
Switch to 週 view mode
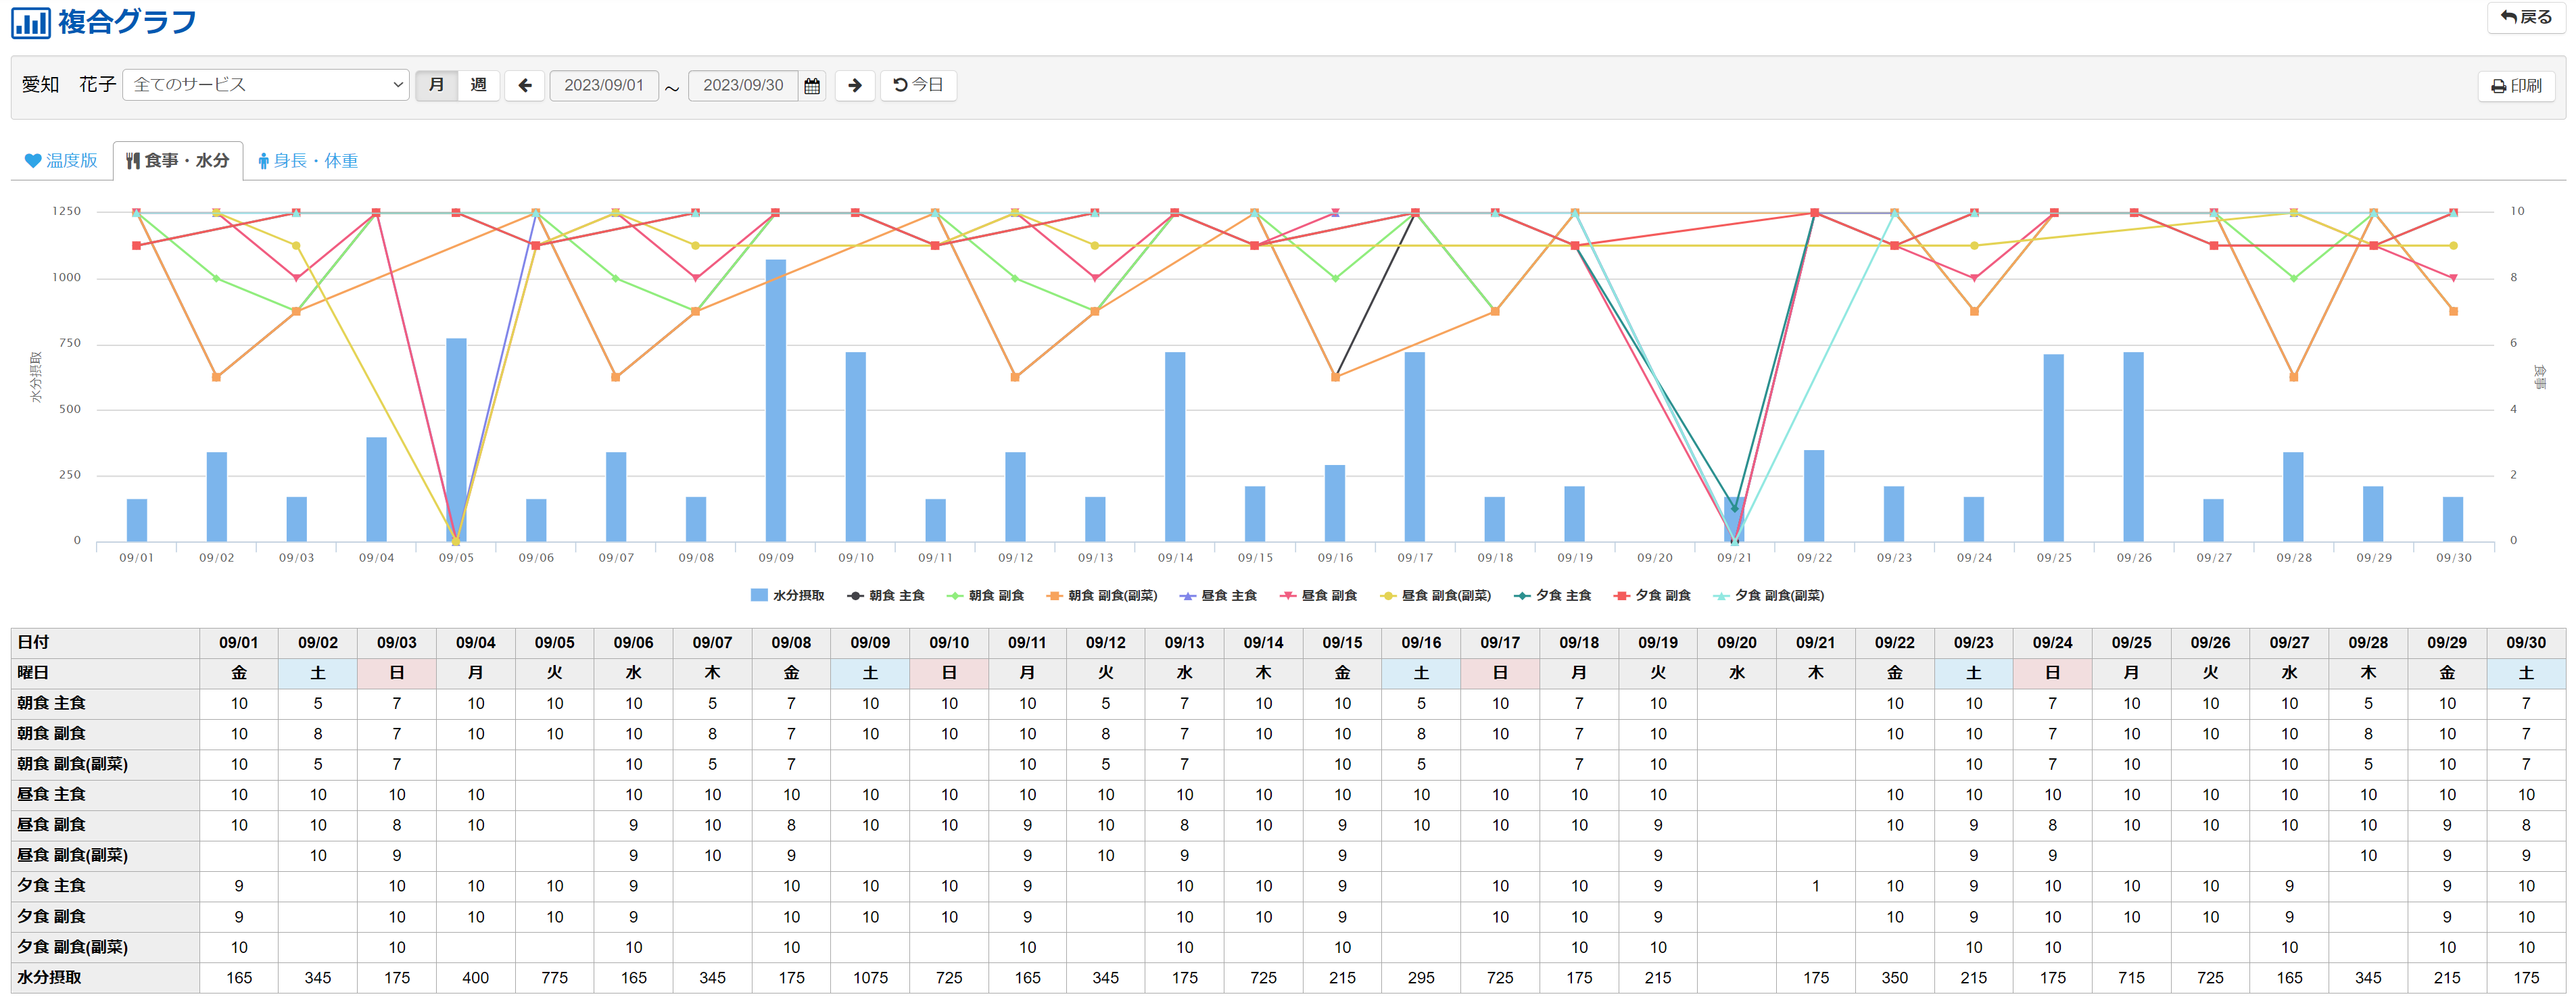(478, 86)
